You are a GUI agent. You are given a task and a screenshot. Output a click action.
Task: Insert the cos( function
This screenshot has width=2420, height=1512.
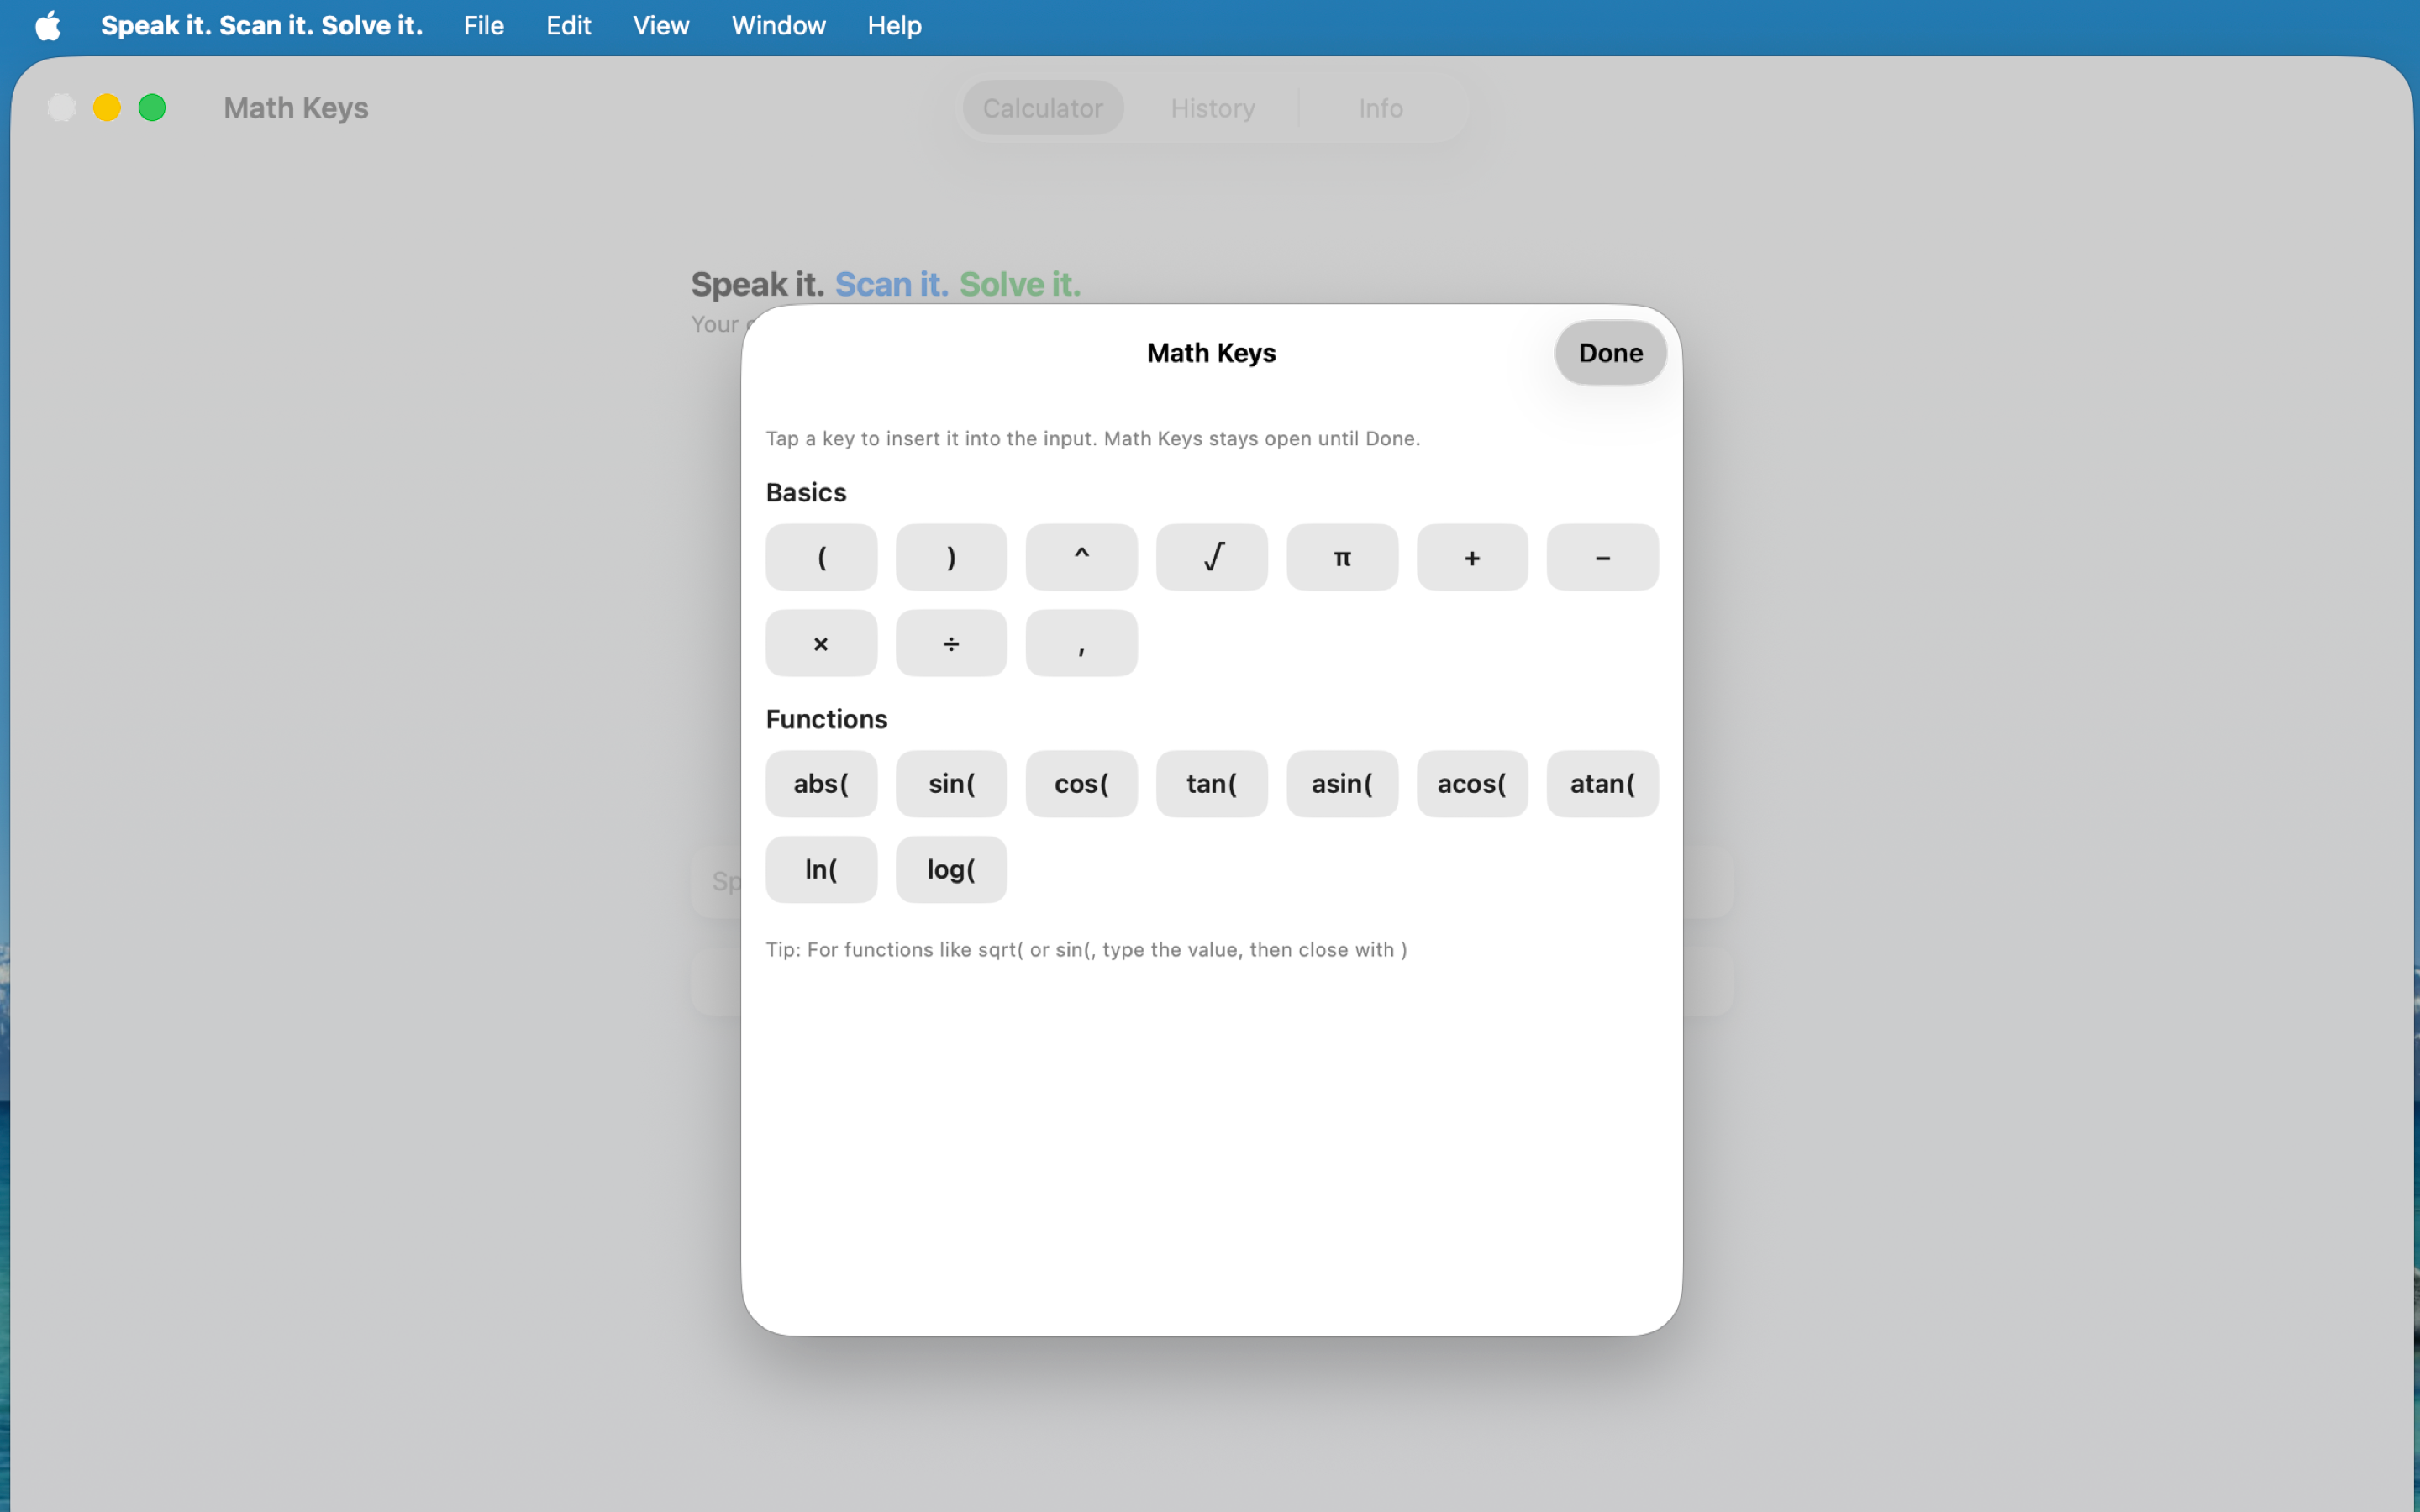click(1081, 784)
